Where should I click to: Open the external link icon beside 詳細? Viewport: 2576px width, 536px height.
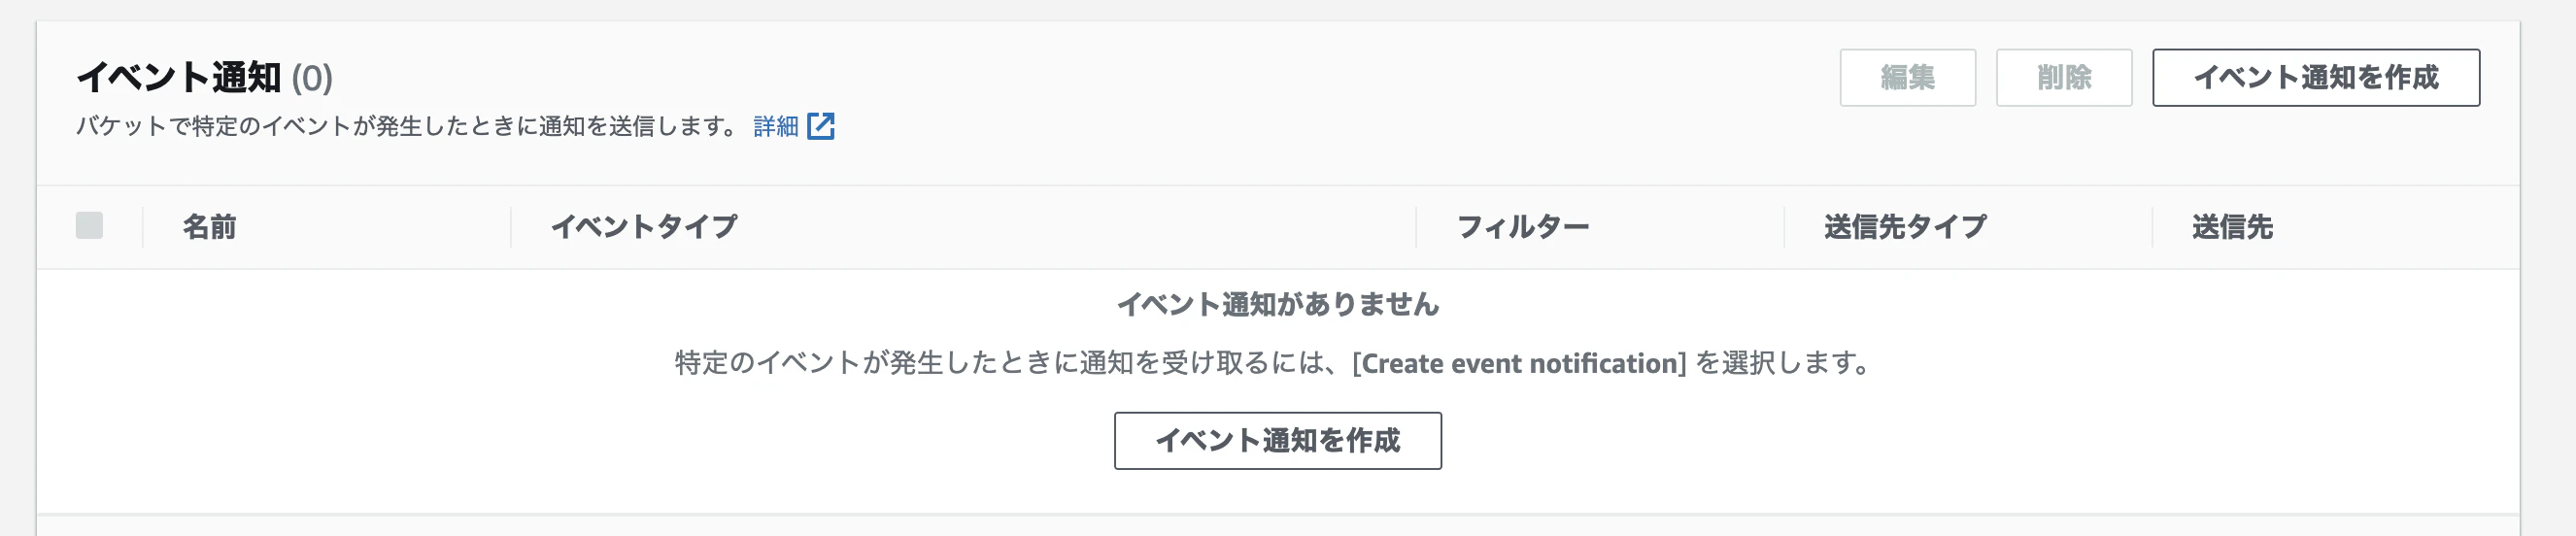[x=821, y=126]
